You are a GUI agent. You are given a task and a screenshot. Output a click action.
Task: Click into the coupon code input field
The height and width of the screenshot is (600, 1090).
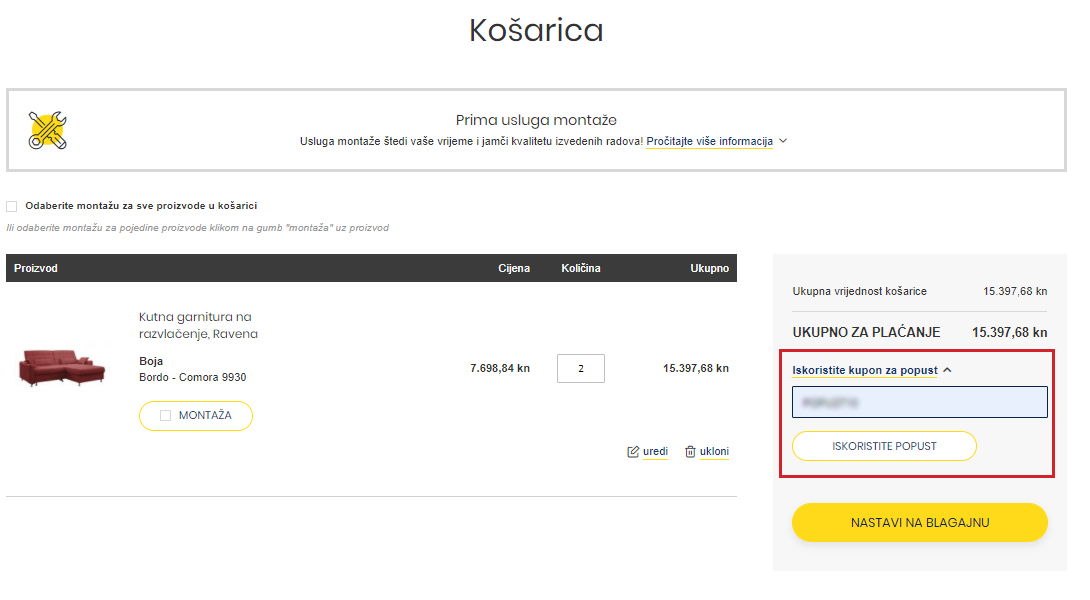click(919, 402)
